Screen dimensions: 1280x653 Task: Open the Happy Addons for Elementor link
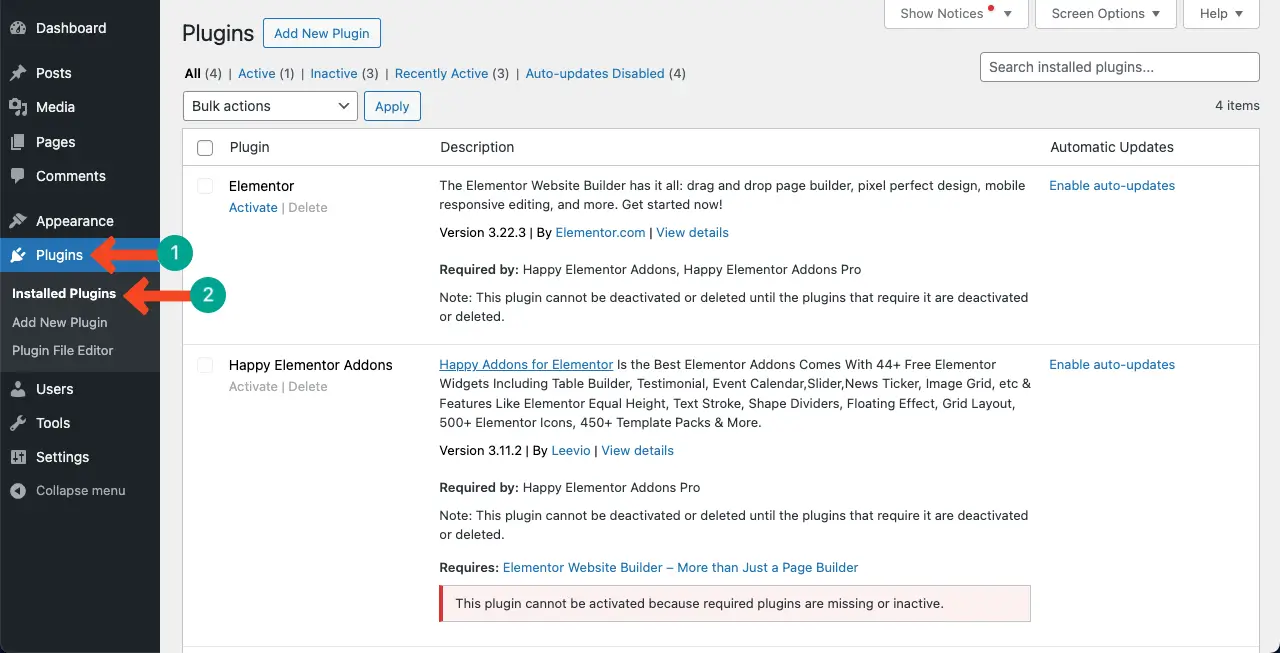pyautogui.click(x=526, y=365)
